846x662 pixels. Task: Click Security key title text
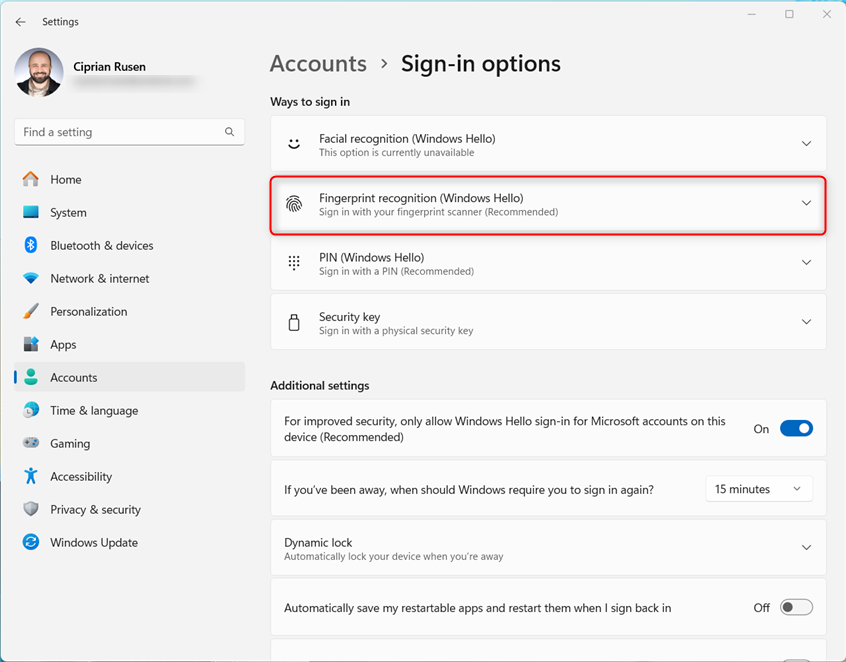point(349,317)
